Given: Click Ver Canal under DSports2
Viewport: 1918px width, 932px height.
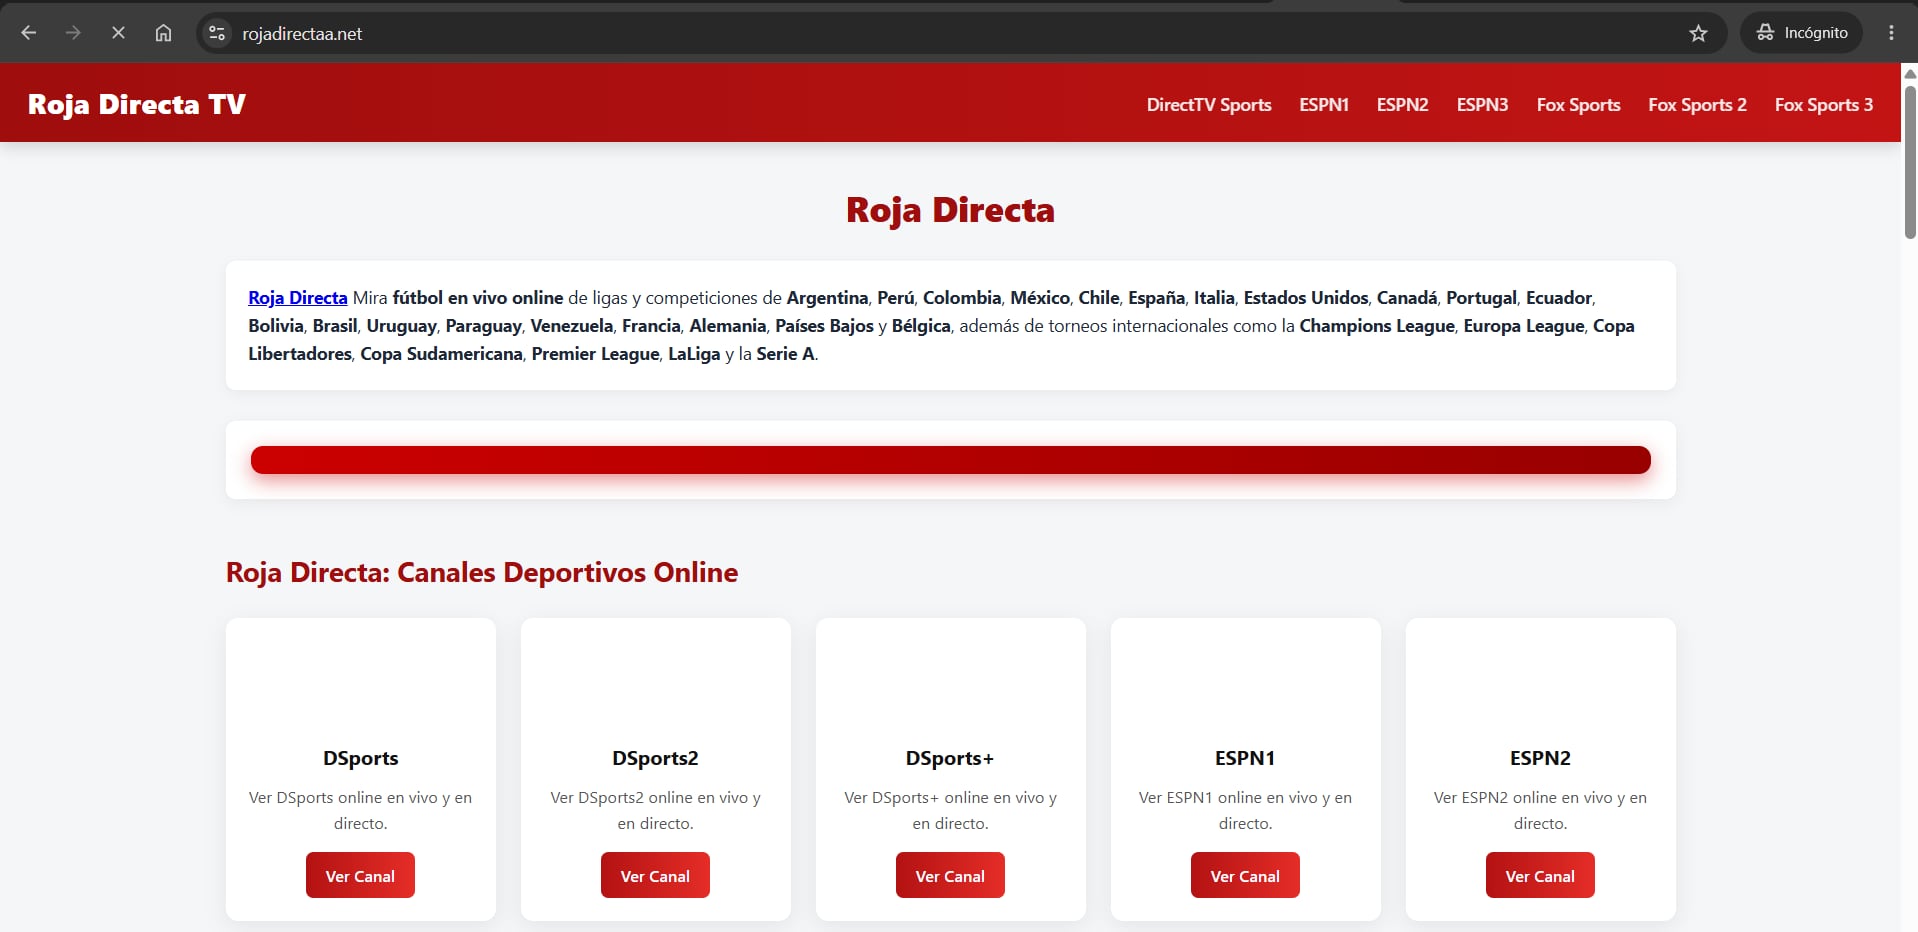Looking at the screenshot, I should 655,875.
